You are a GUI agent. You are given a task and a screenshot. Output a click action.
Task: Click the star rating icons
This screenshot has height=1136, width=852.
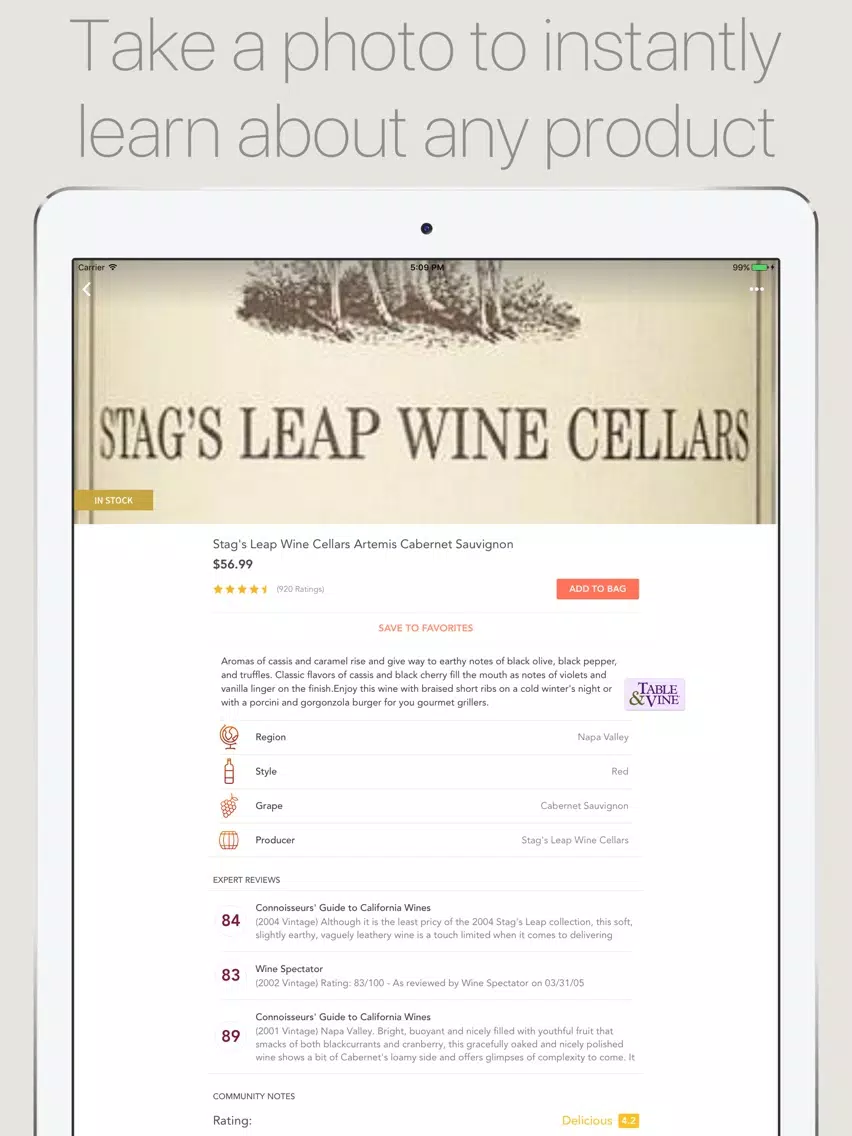[241, 589]
